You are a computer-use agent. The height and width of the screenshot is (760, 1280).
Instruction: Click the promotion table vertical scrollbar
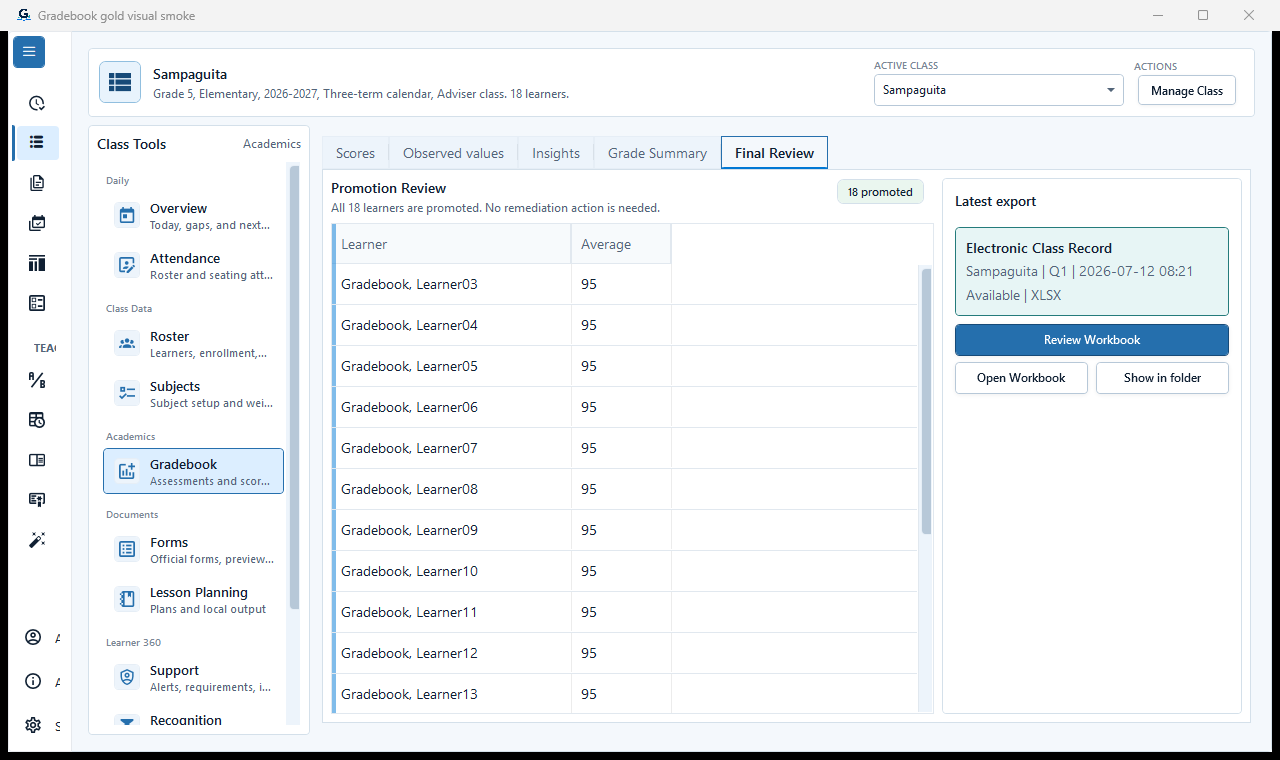926,401
